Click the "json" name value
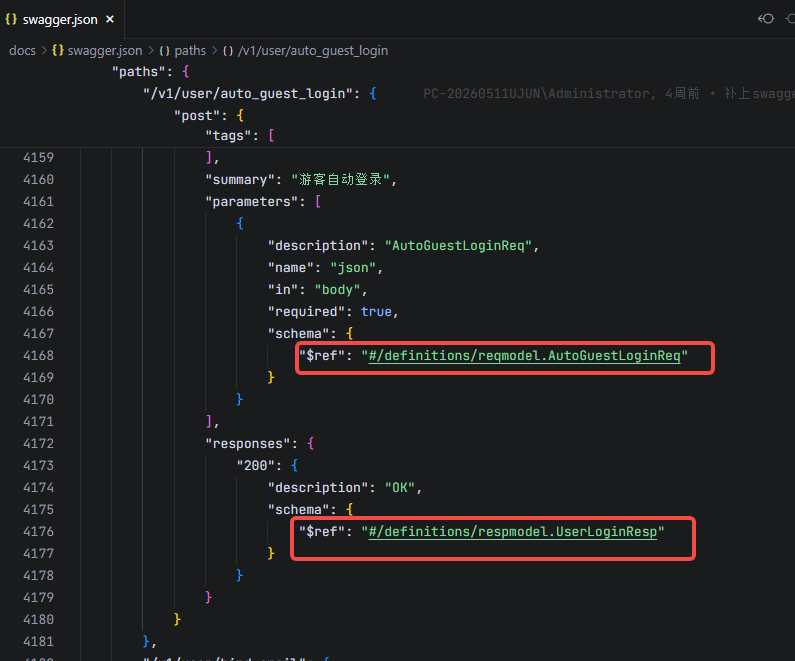The width and height of the screenshot is (795, 661). (353, 268)
